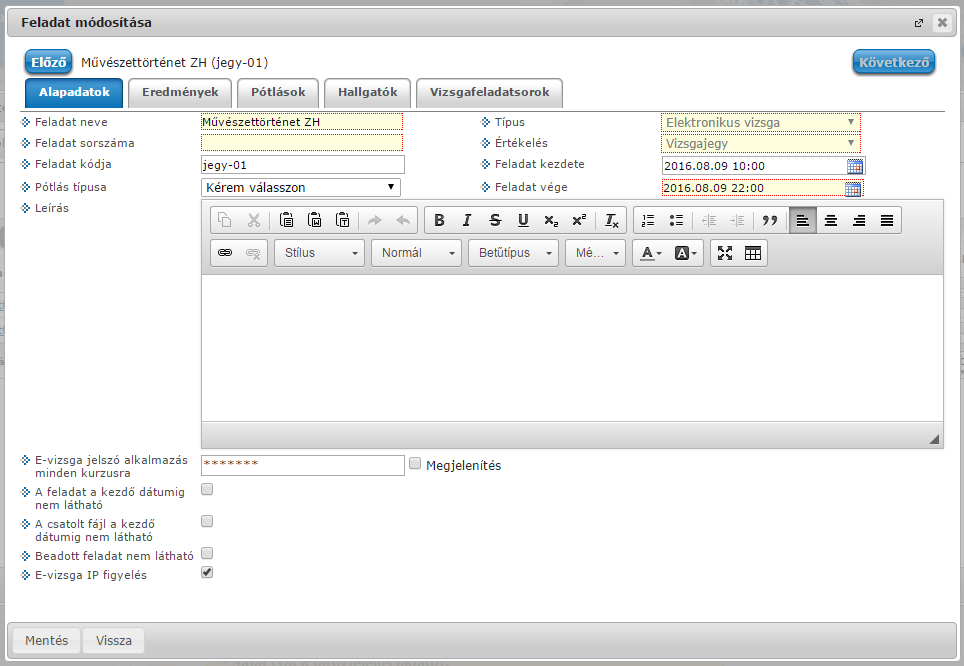Switch to the Alapadatok tab

[74, 93]
